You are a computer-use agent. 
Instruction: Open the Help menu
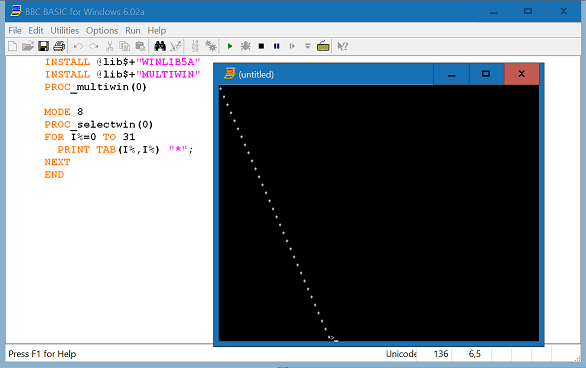tap(157, 31)
